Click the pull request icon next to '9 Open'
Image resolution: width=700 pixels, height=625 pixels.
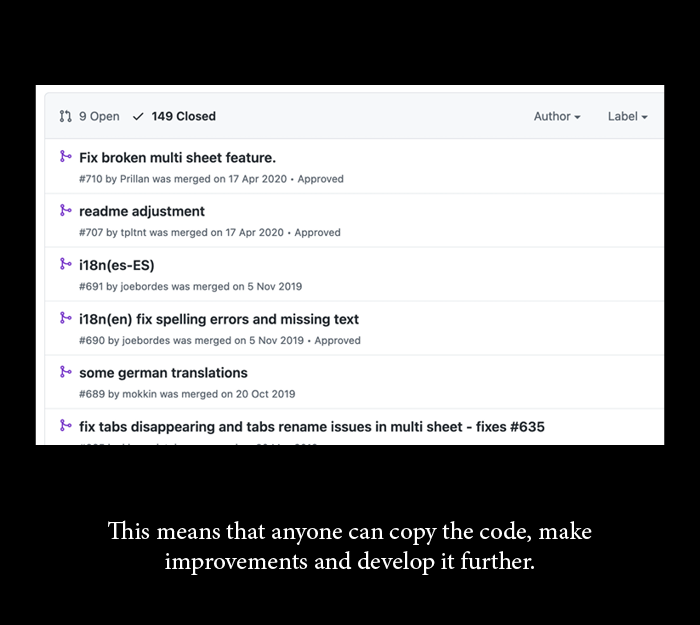65,116
